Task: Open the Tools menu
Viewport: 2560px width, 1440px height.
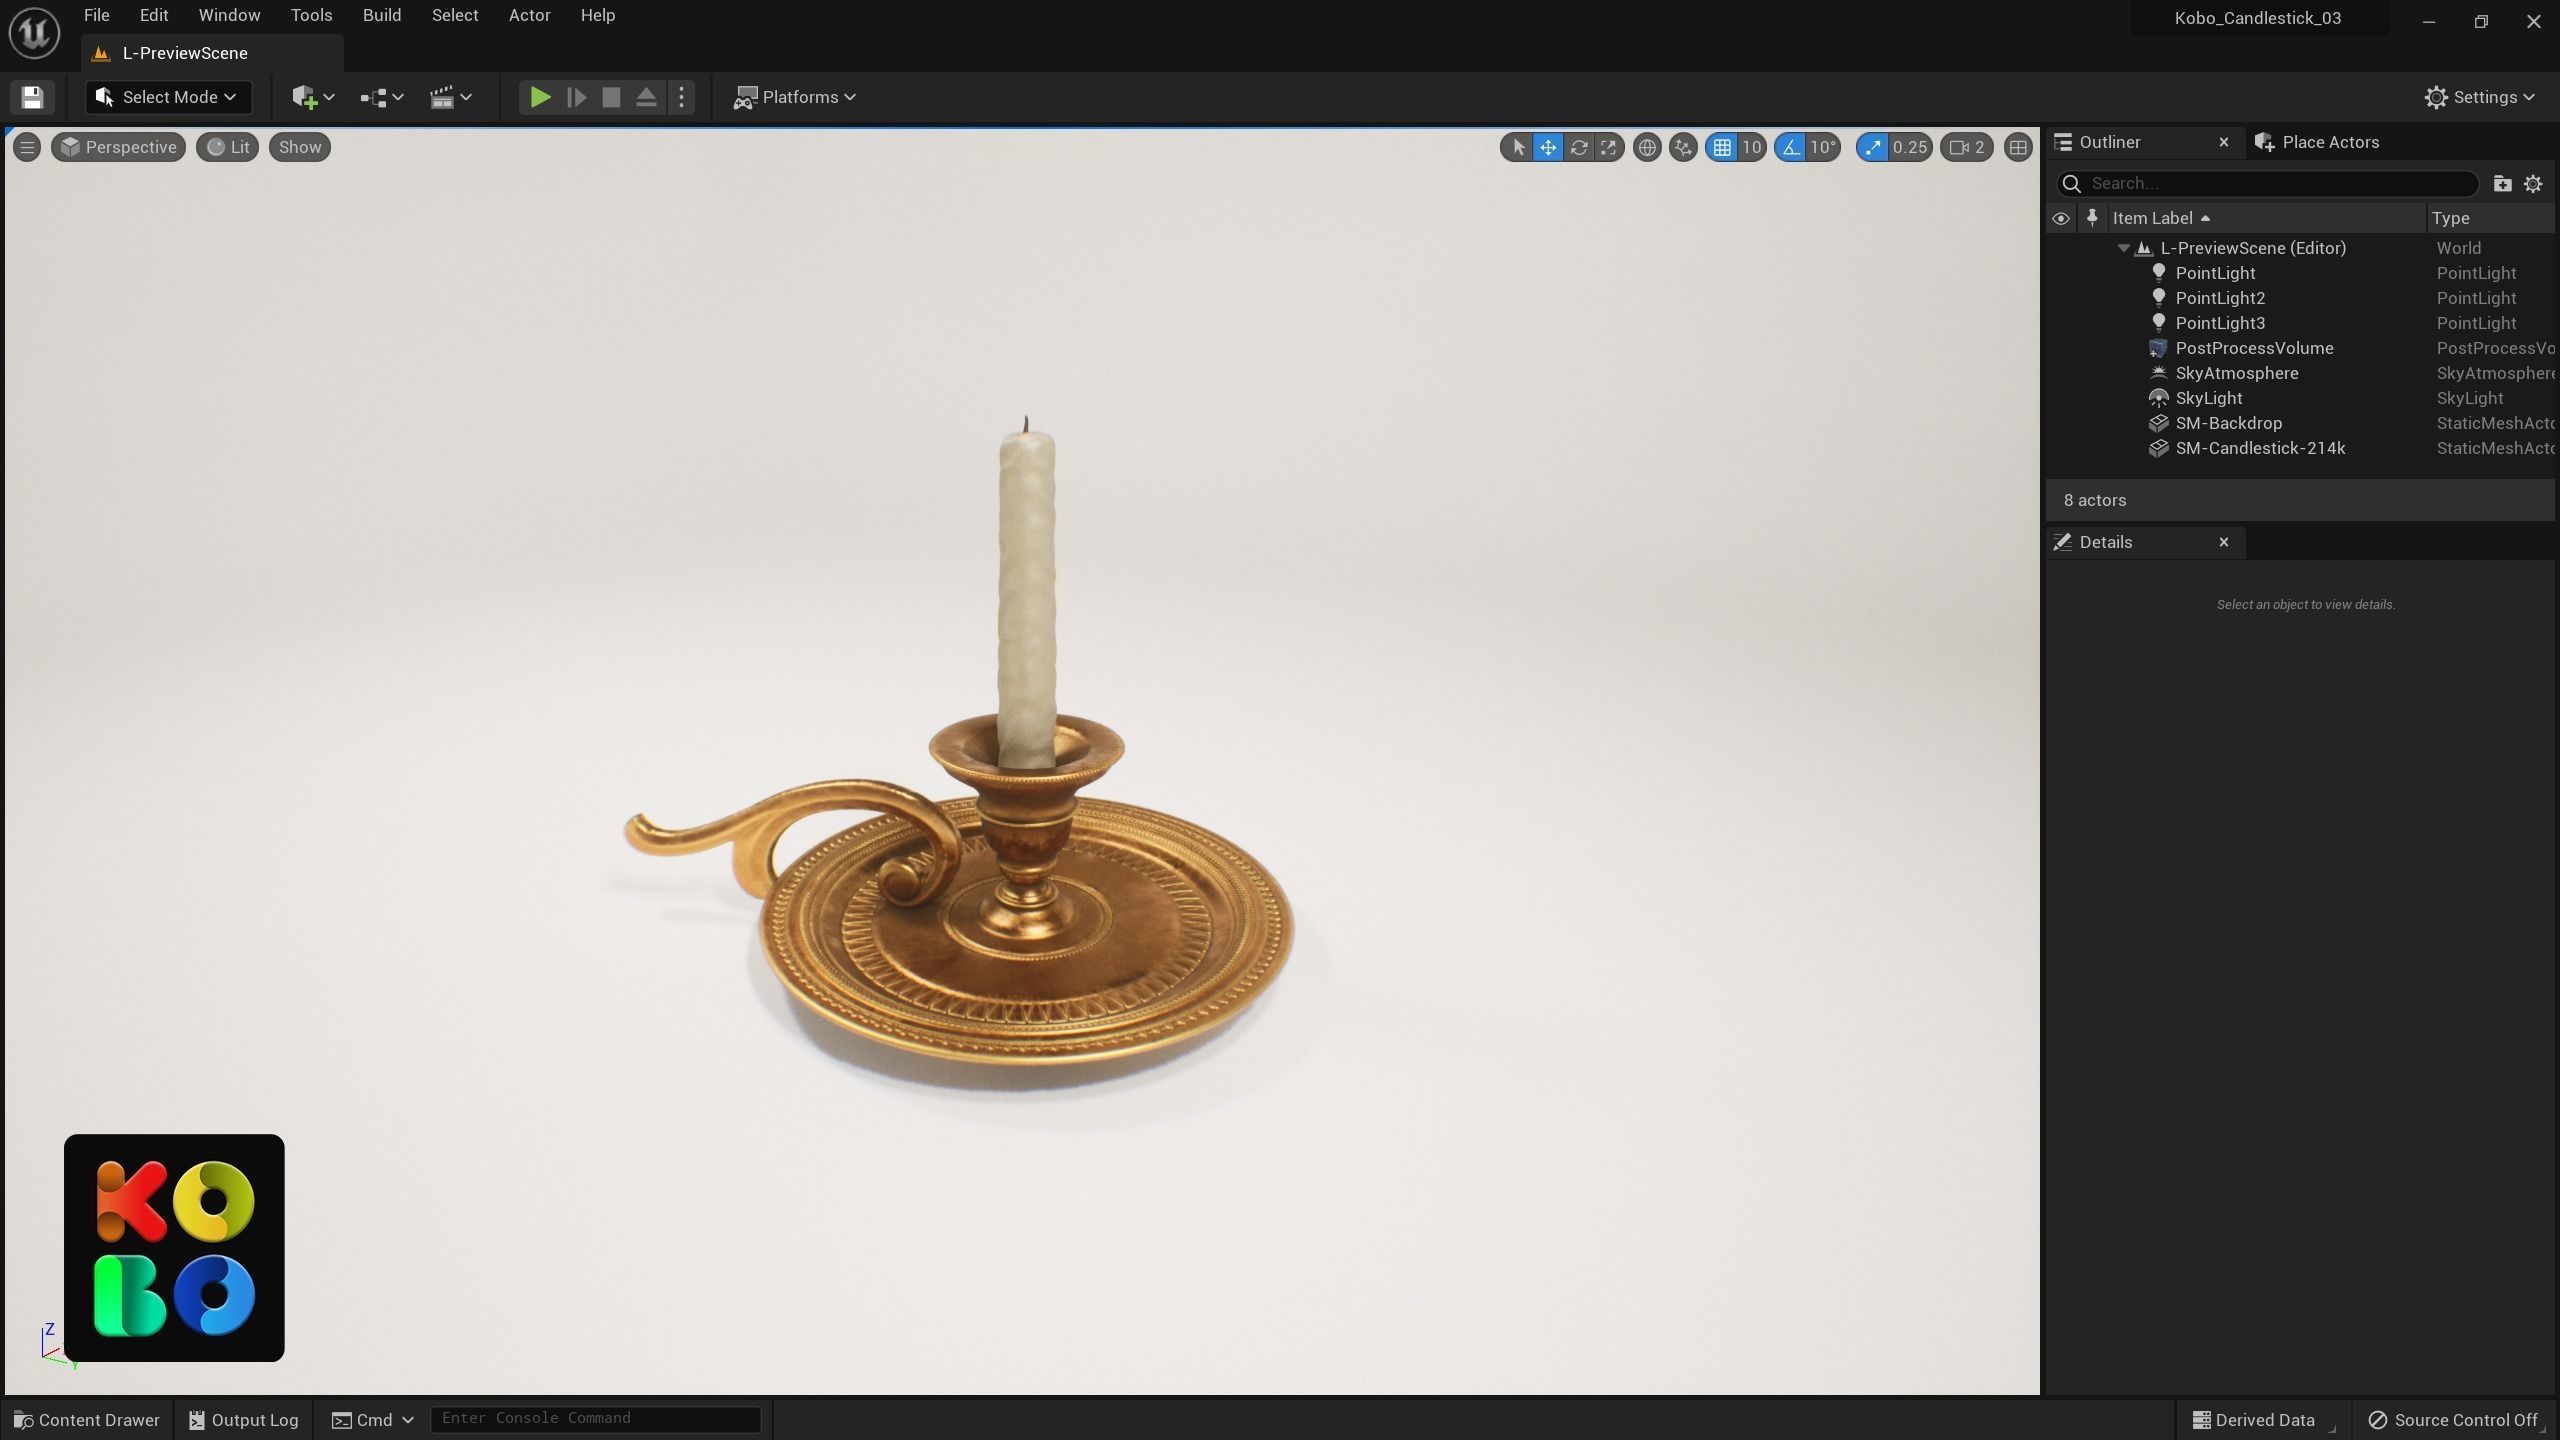Action: (x=311, y=15)
